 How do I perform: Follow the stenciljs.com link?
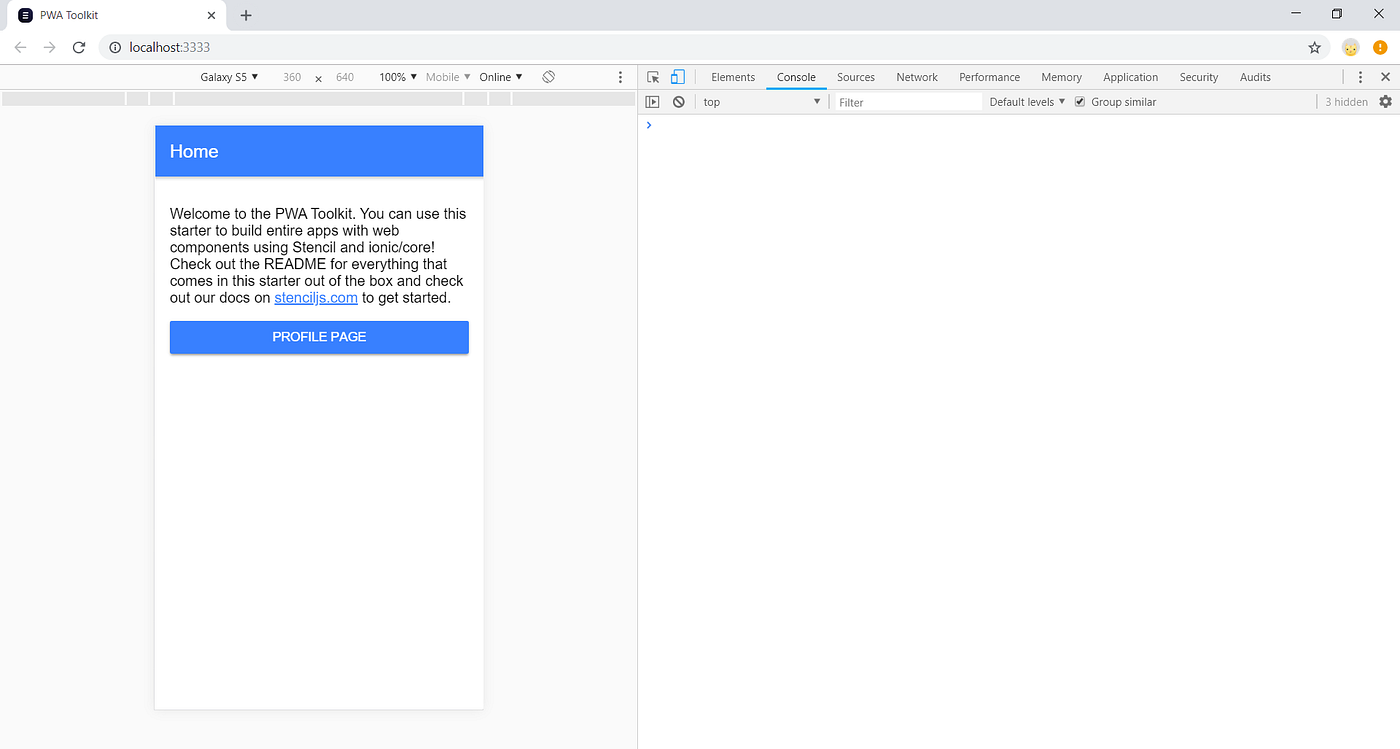point(316,297)
